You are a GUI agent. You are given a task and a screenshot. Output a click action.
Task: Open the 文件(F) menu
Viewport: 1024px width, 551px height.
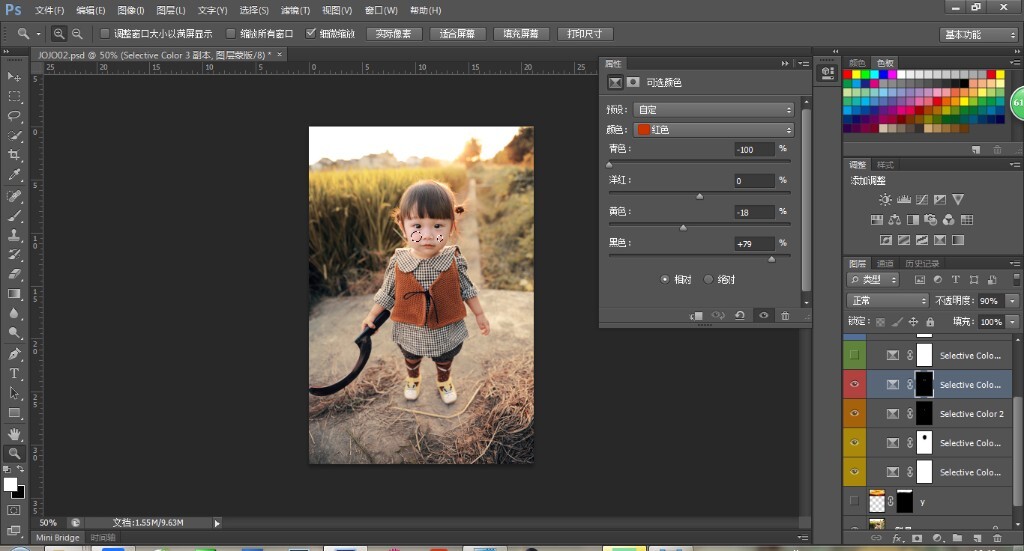click(50, 10)
